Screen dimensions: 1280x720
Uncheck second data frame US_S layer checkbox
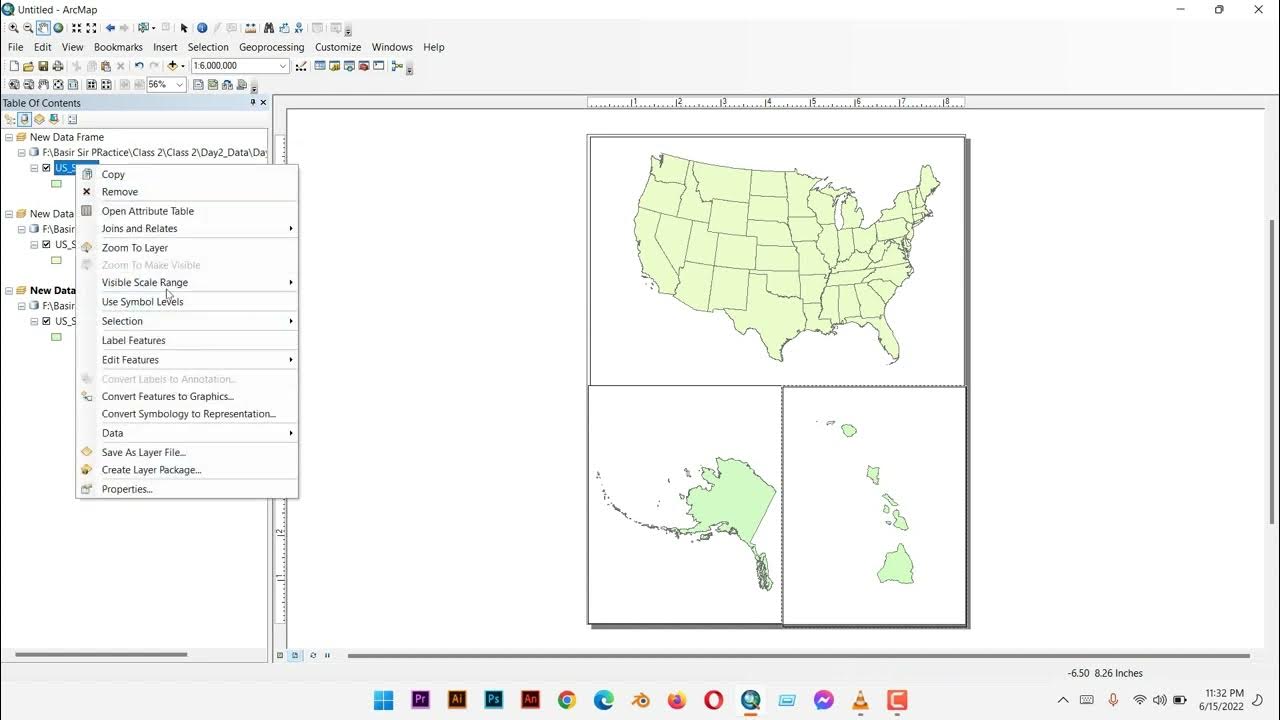(46, 244)
